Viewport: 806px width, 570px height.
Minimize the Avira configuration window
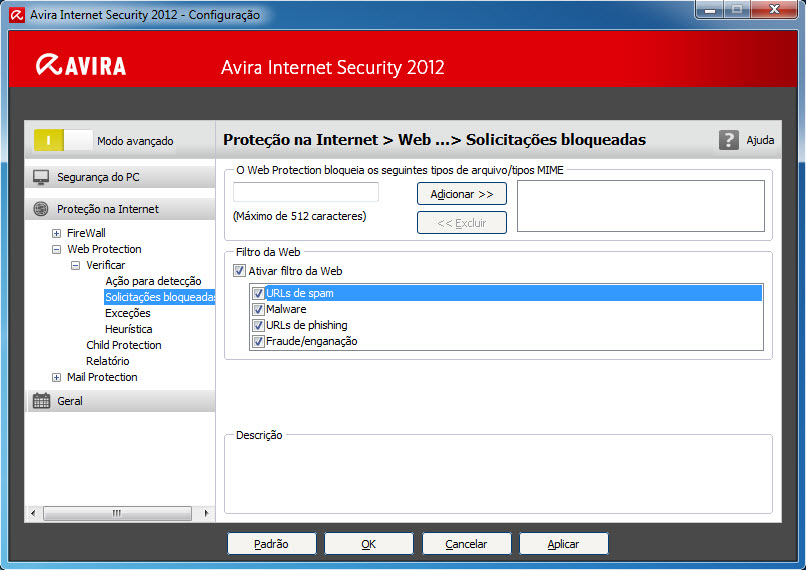tap(710, 10)
